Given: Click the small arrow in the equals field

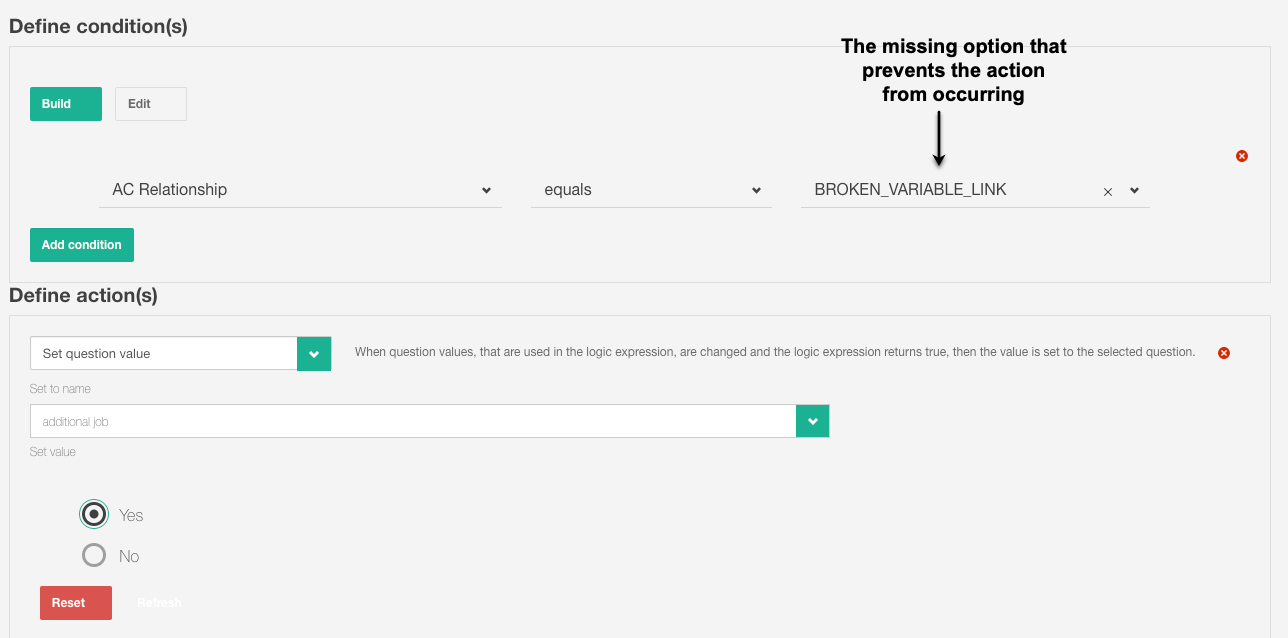Looking at the screenshot, I should click(756, 190).
